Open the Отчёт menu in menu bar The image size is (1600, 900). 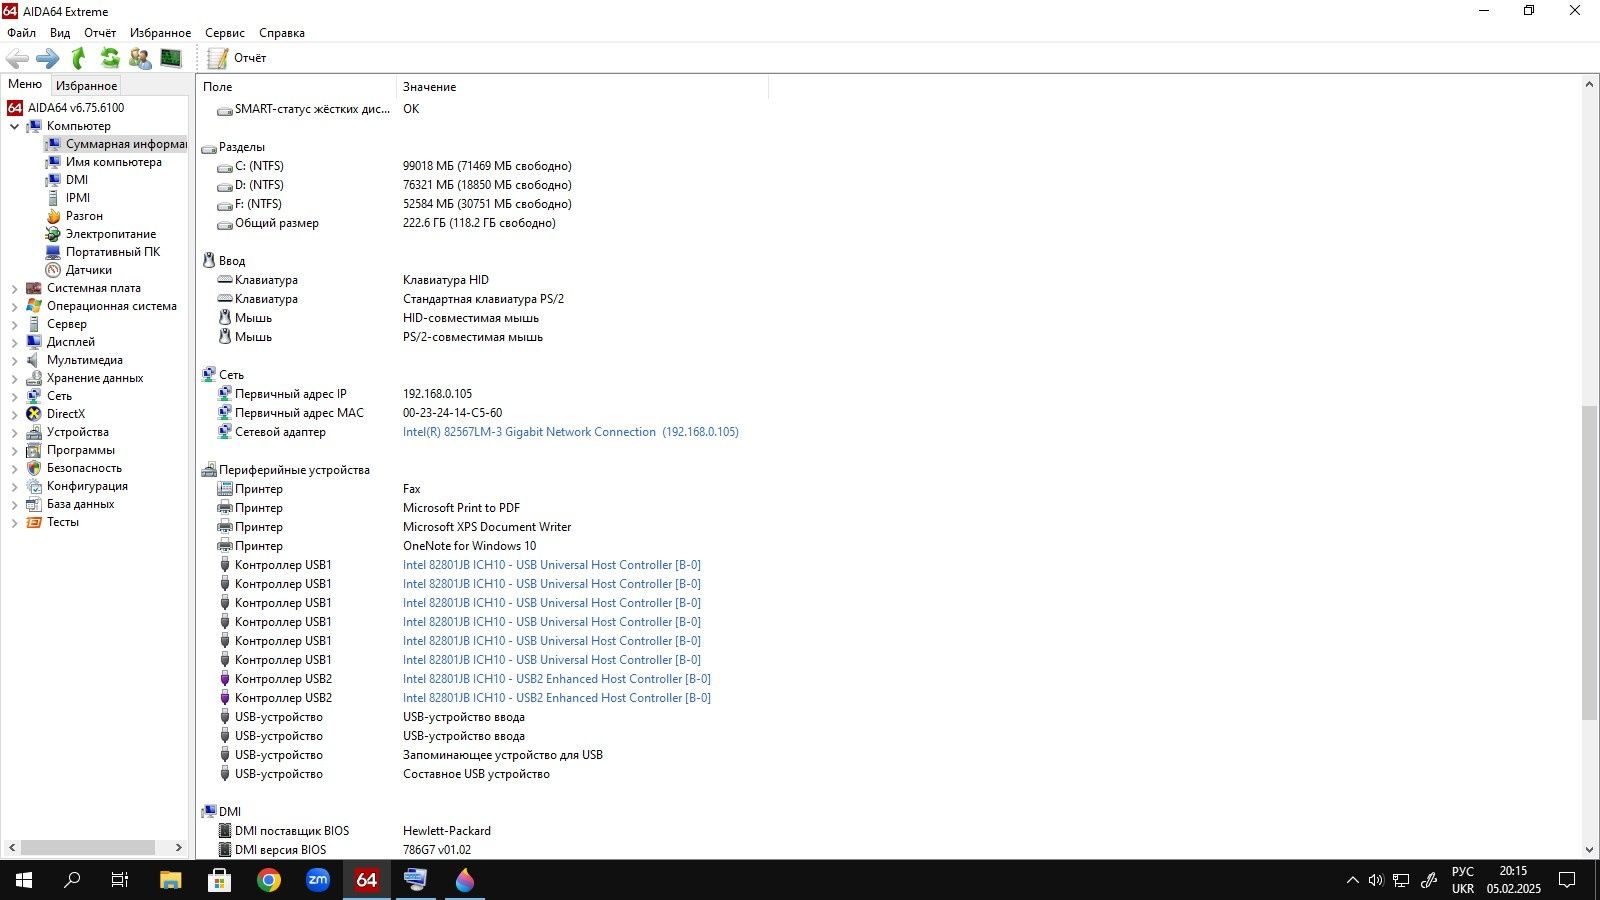[100, 33]
